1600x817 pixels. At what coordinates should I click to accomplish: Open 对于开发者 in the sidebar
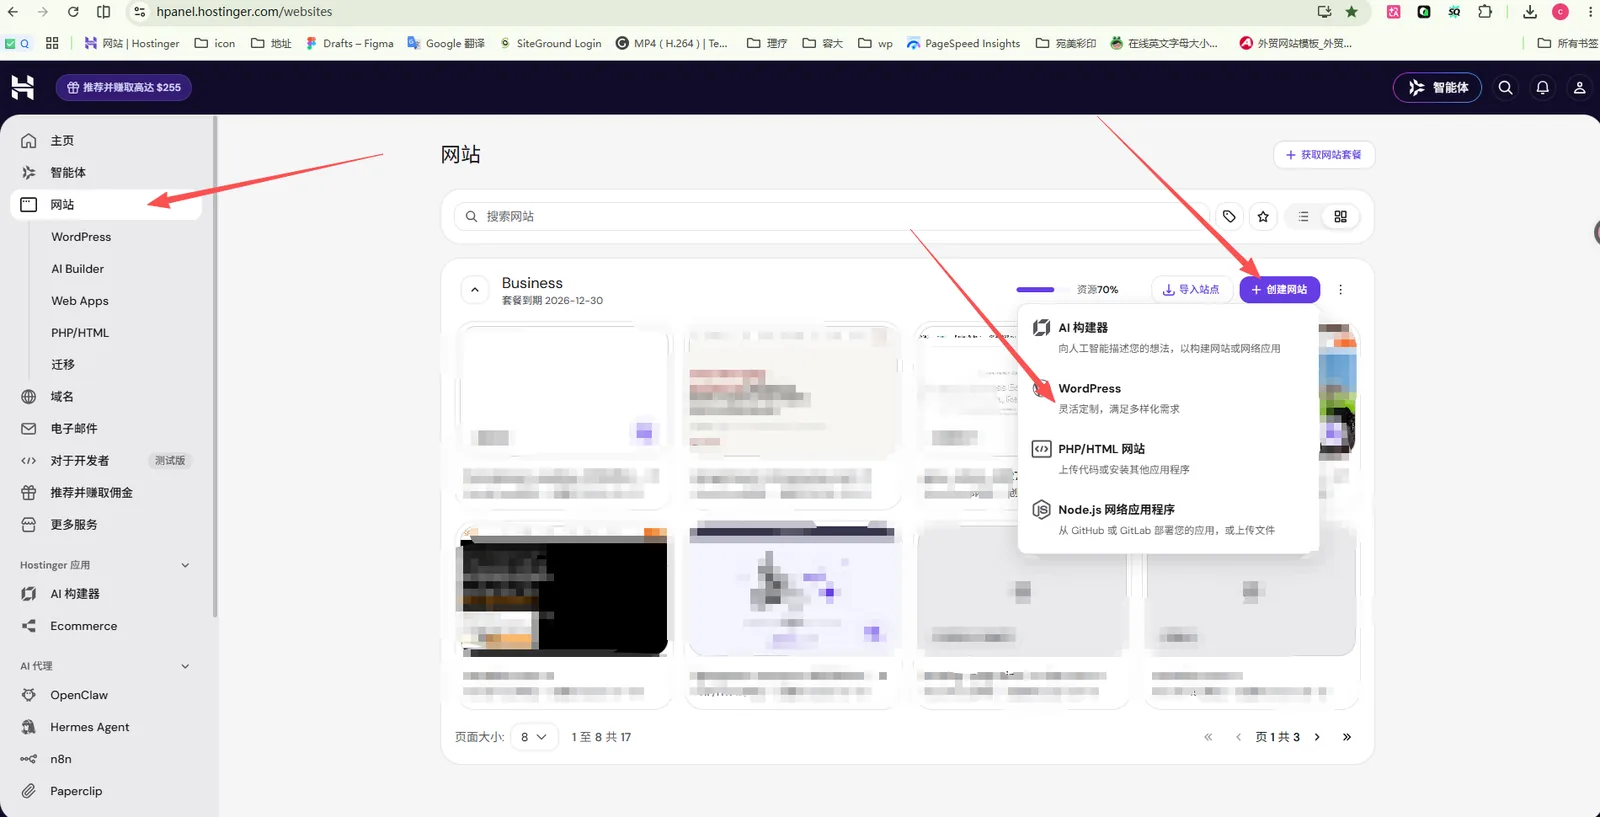click(x=106, y=461)
